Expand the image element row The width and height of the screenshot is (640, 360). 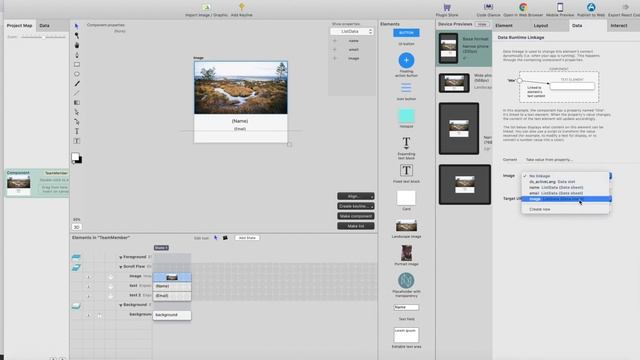click(89, 277)
